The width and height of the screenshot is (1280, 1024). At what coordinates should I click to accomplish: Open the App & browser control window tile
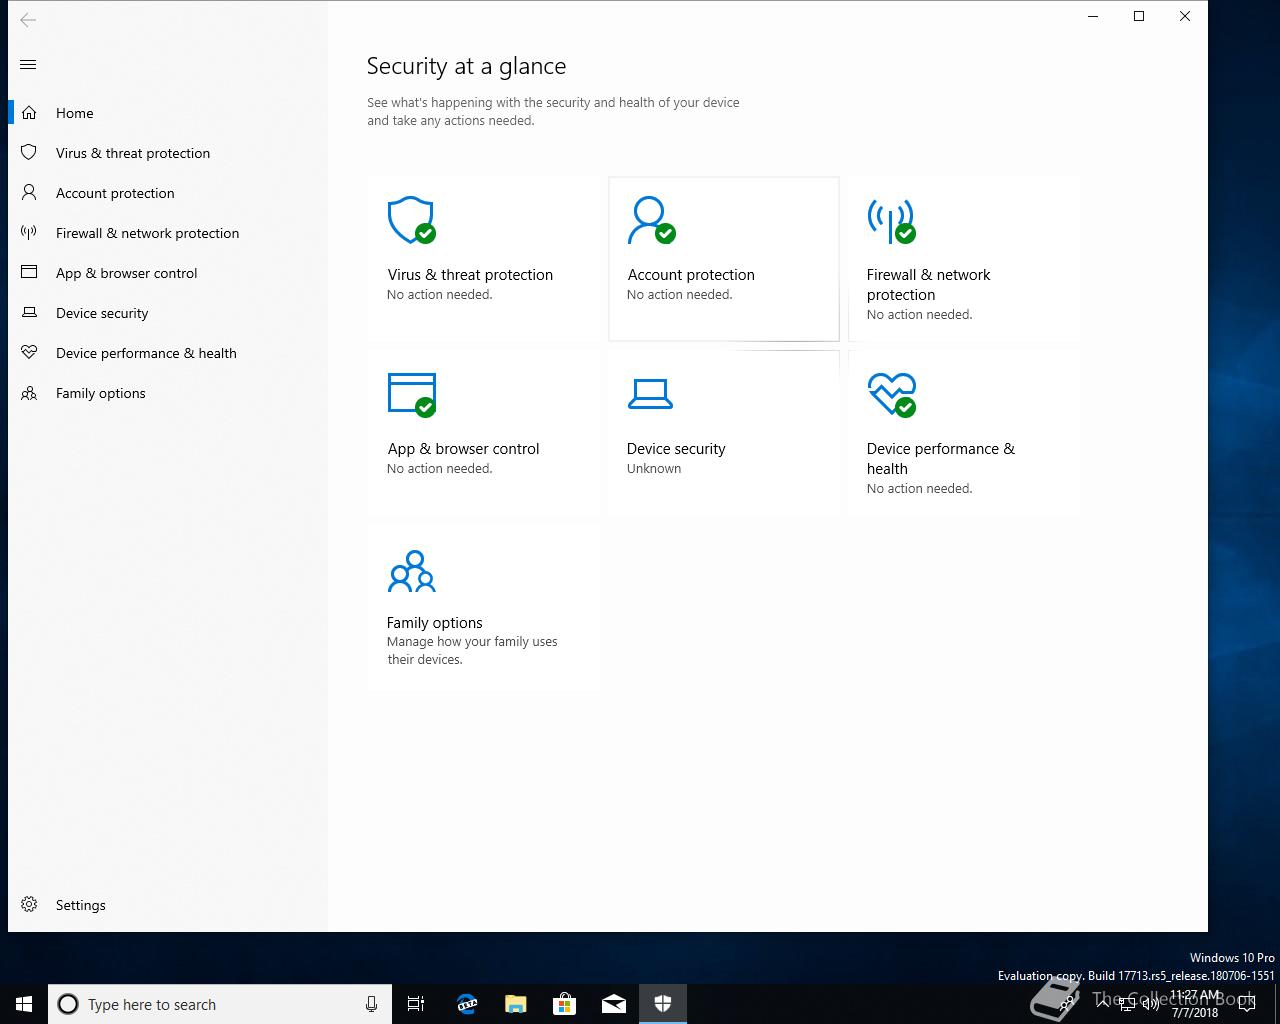484,433
